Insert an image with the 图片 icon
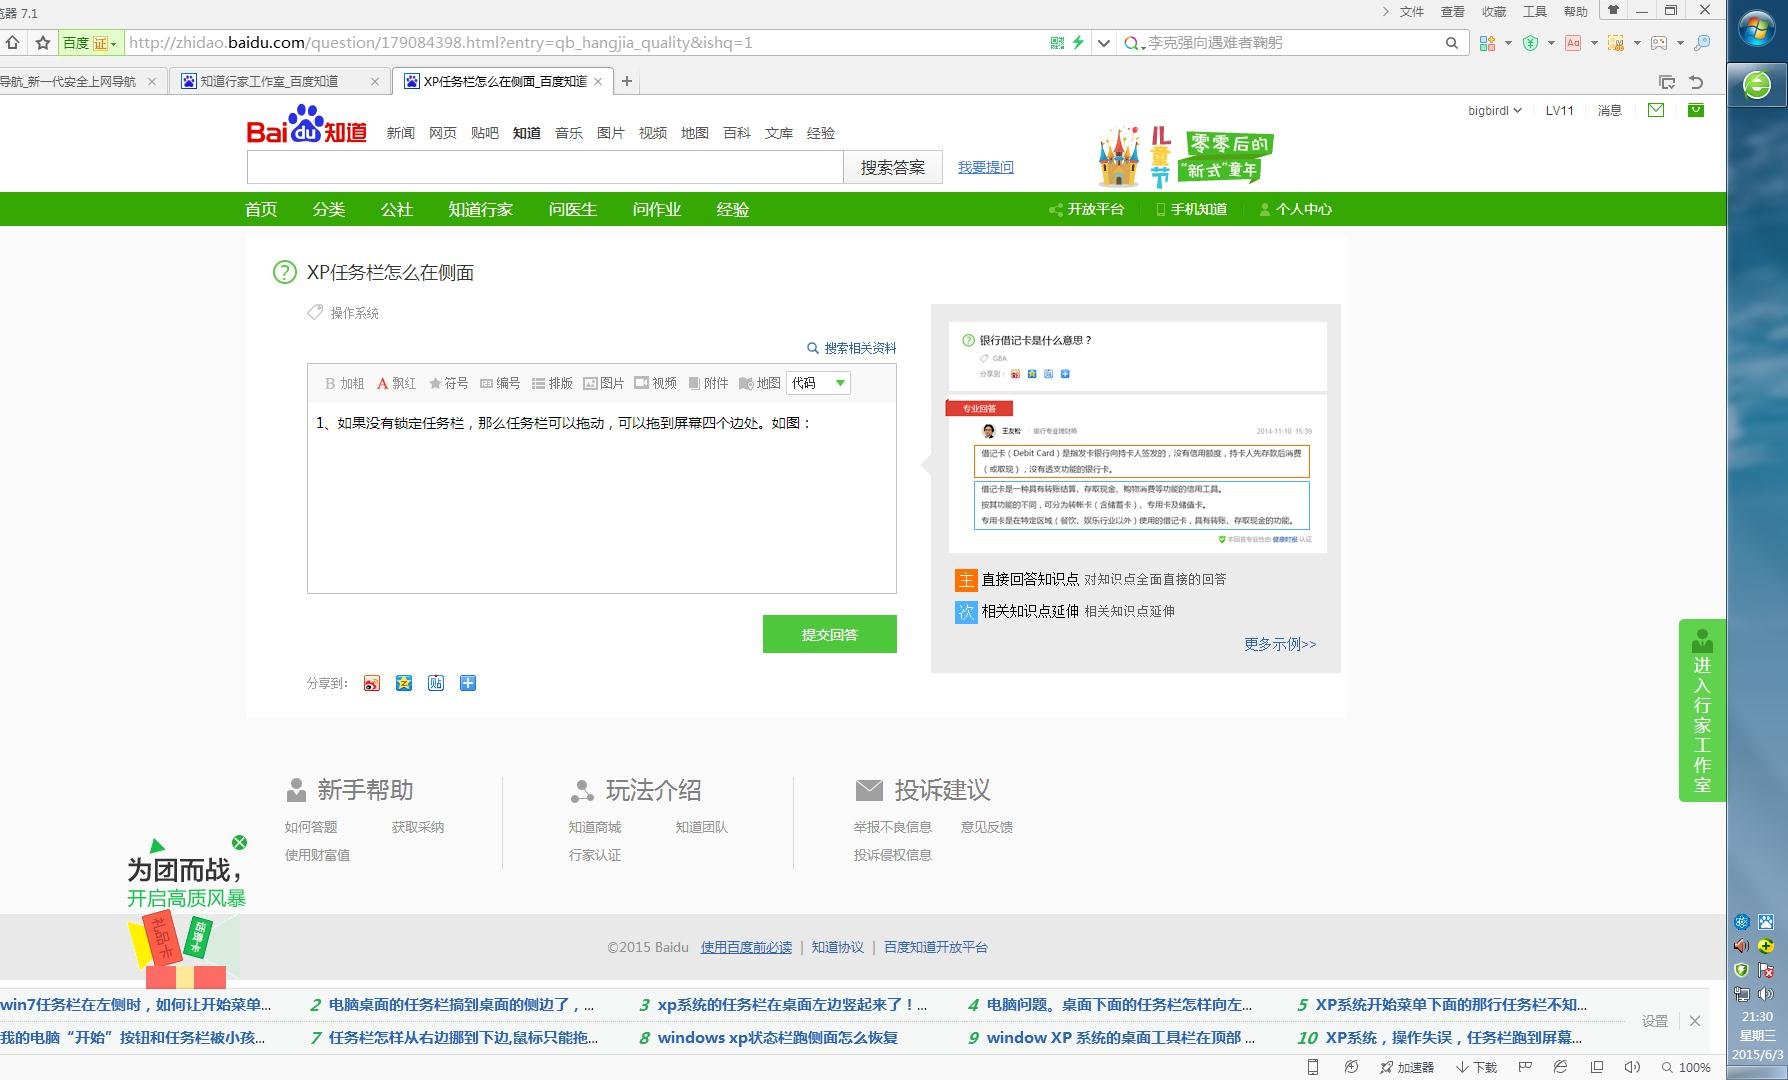Image resolution: width=1788 pixels, height=1080 pixels. point(604,382)
